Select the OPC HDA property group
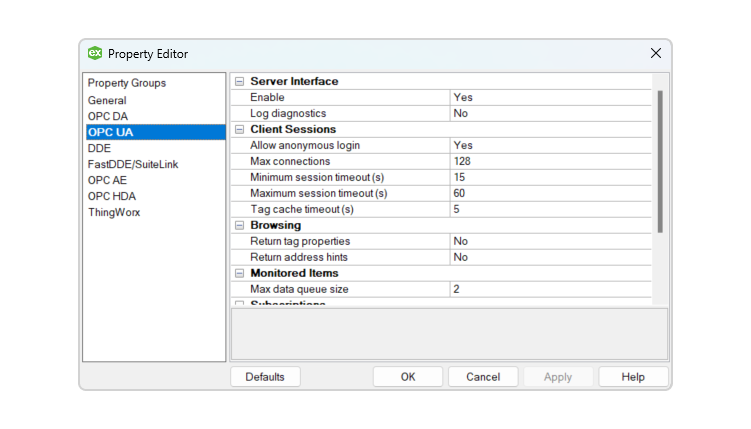Screen dimensions: 751x429 coord(111,196)
